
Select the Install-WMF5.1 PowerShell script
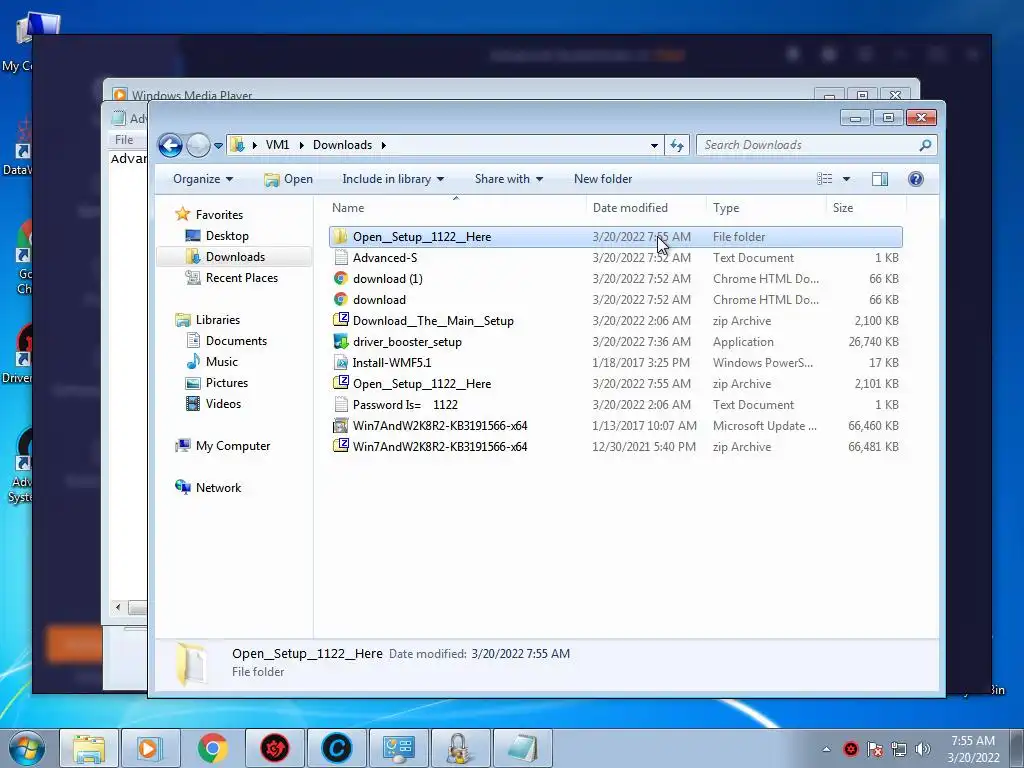616,362
